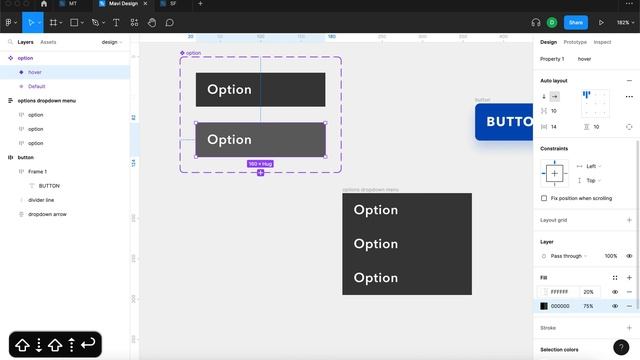
Task: Search layers with the magnifier icon
Action: click(x=11, y=42)
